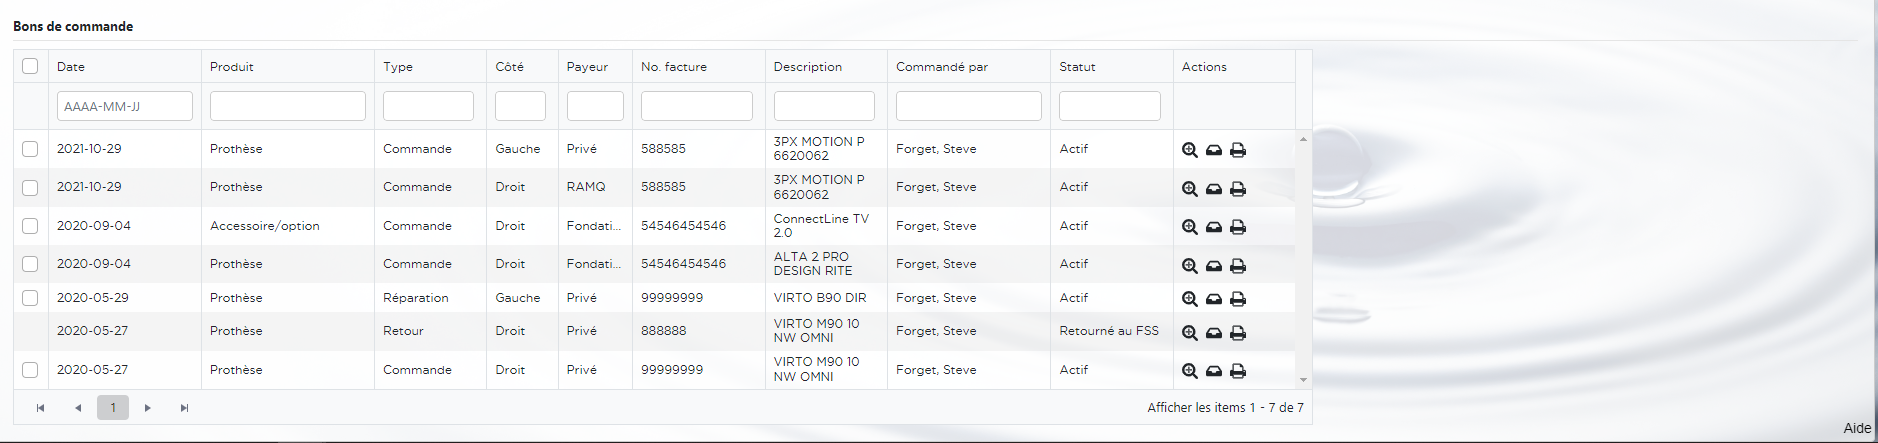Click the print icon for the ConnectLine TV order
Screen dimensions: 1878x443
point(1237,227)
